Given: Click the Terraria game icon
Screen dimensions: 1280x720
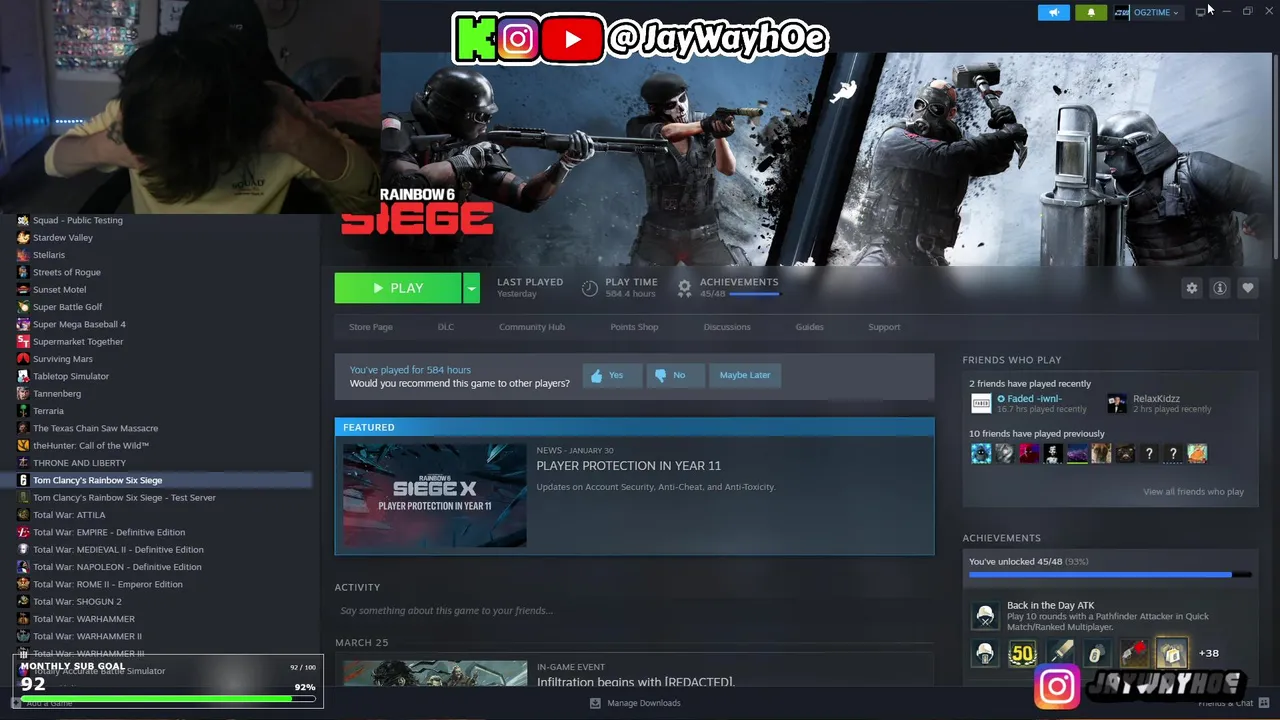Looking at the screenshot, I should [x=23, y=411].
